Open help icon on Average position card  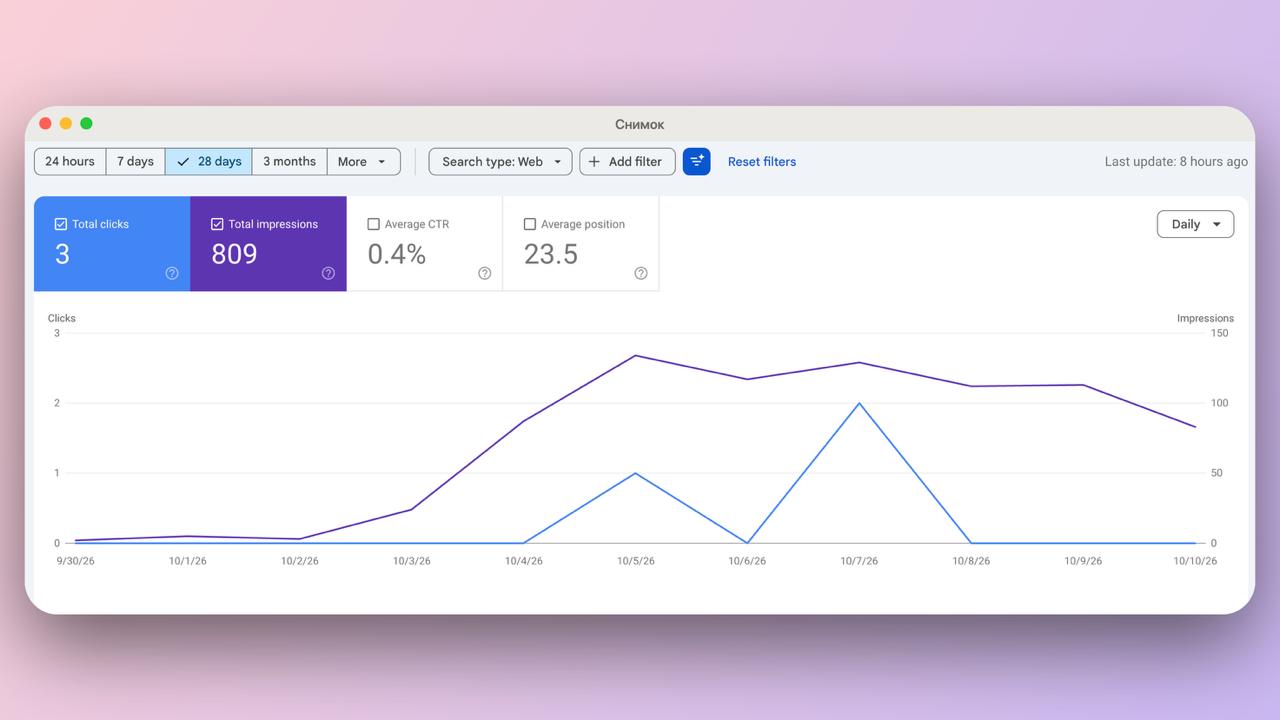(641, 273)
